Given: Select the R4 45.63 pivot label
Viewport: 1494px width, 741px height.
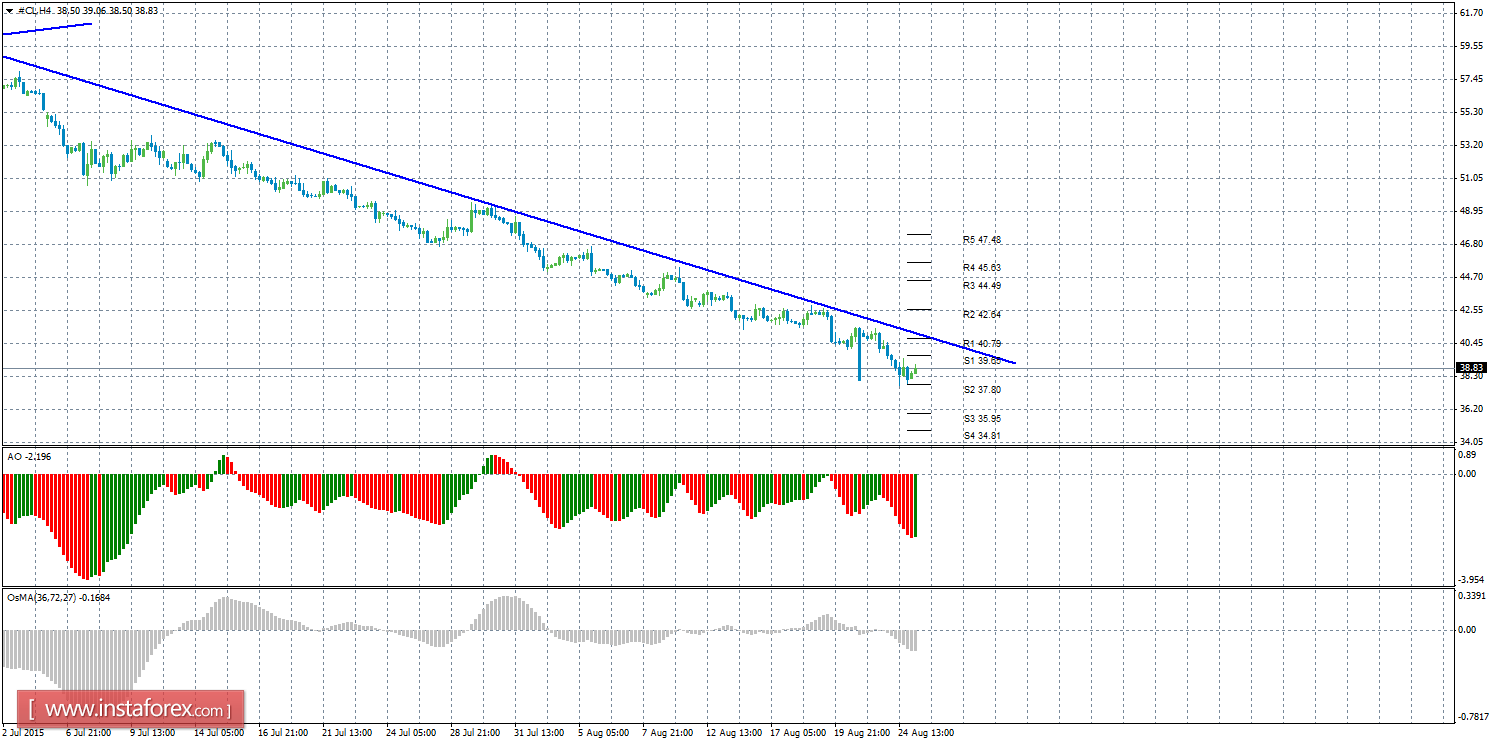Looking at the screenshot, I should [982, 268].
